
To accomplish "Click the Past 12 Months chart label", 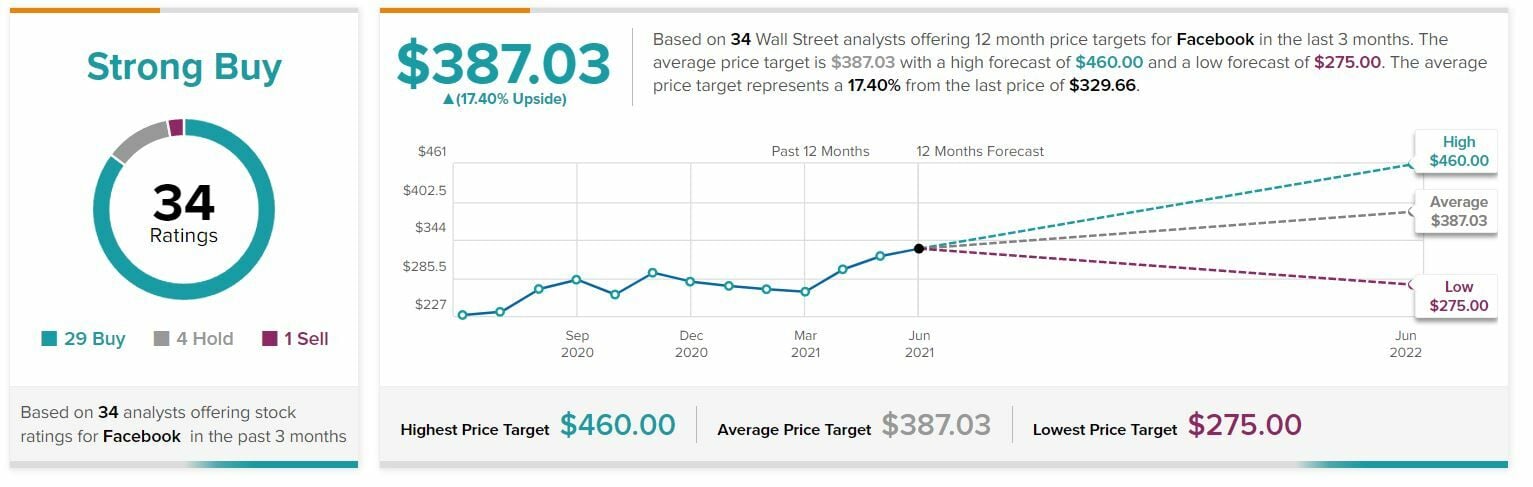I will [x=820, y=152].
